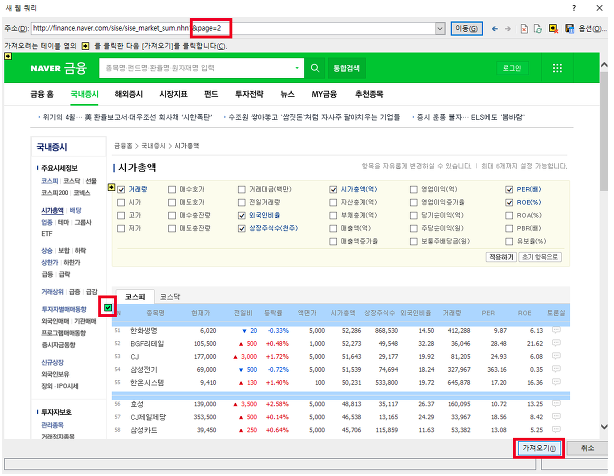Open discussion icon for CJ제일제당 row

pyautogui.click(x=556, y=416)
